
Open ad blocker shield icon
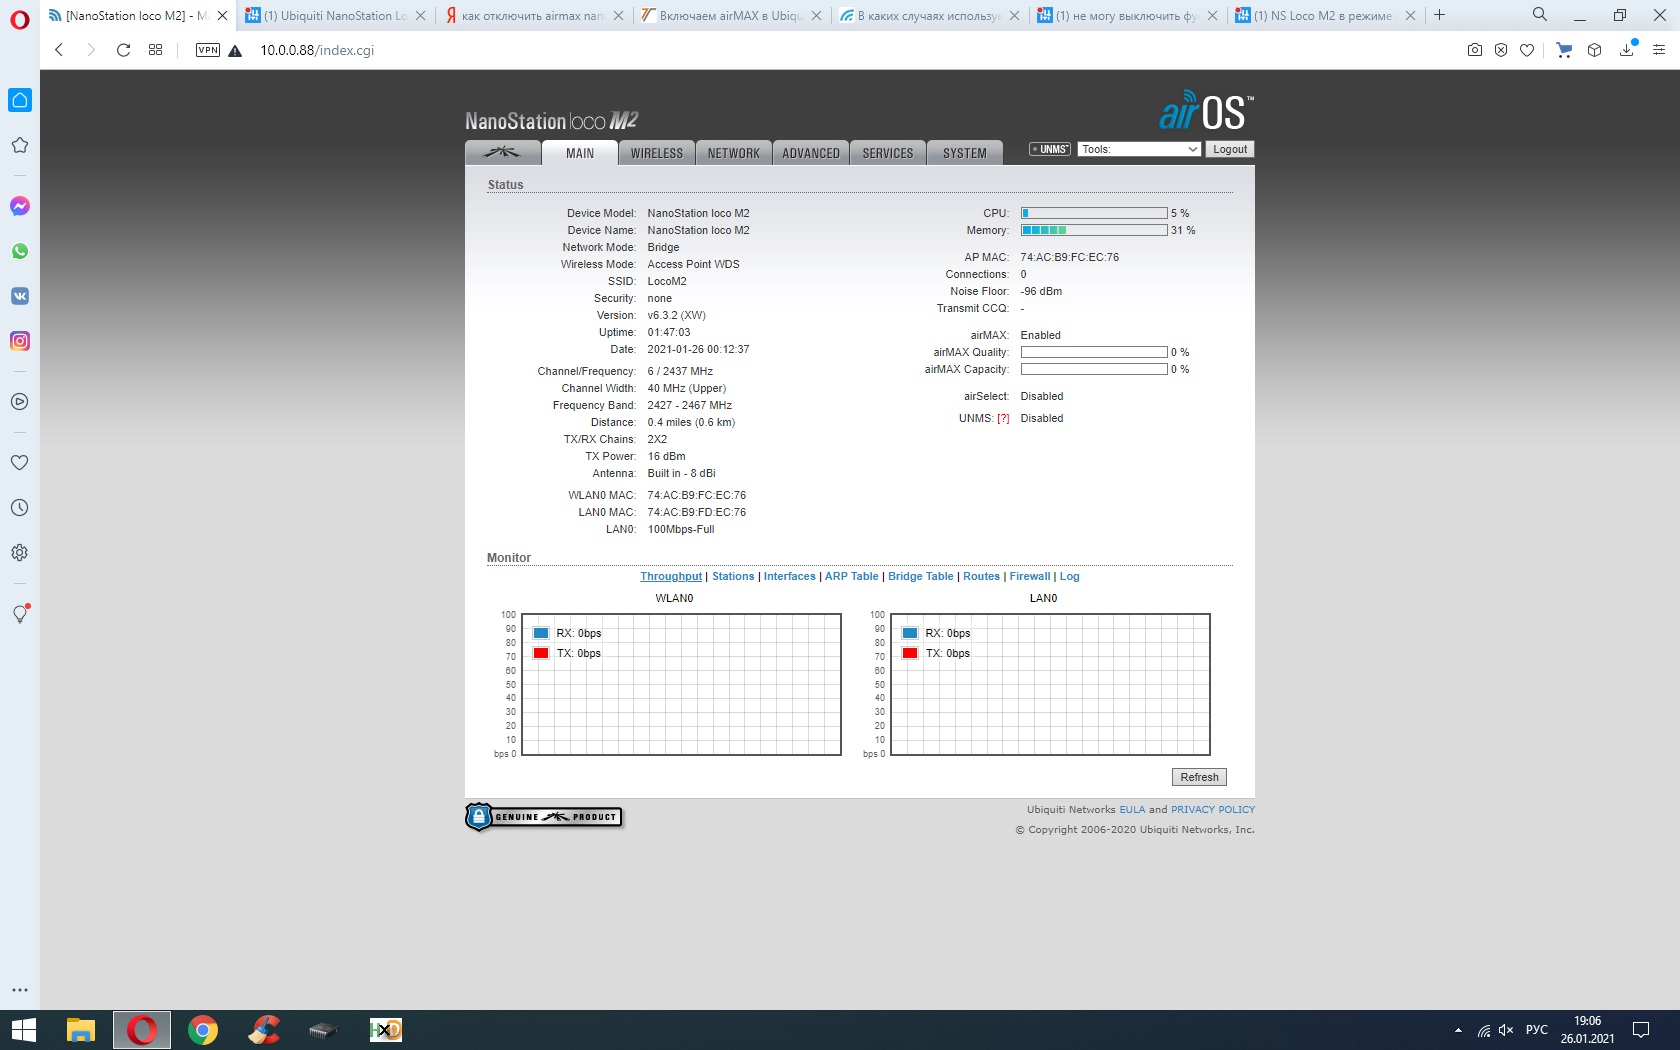[1501, 50]
